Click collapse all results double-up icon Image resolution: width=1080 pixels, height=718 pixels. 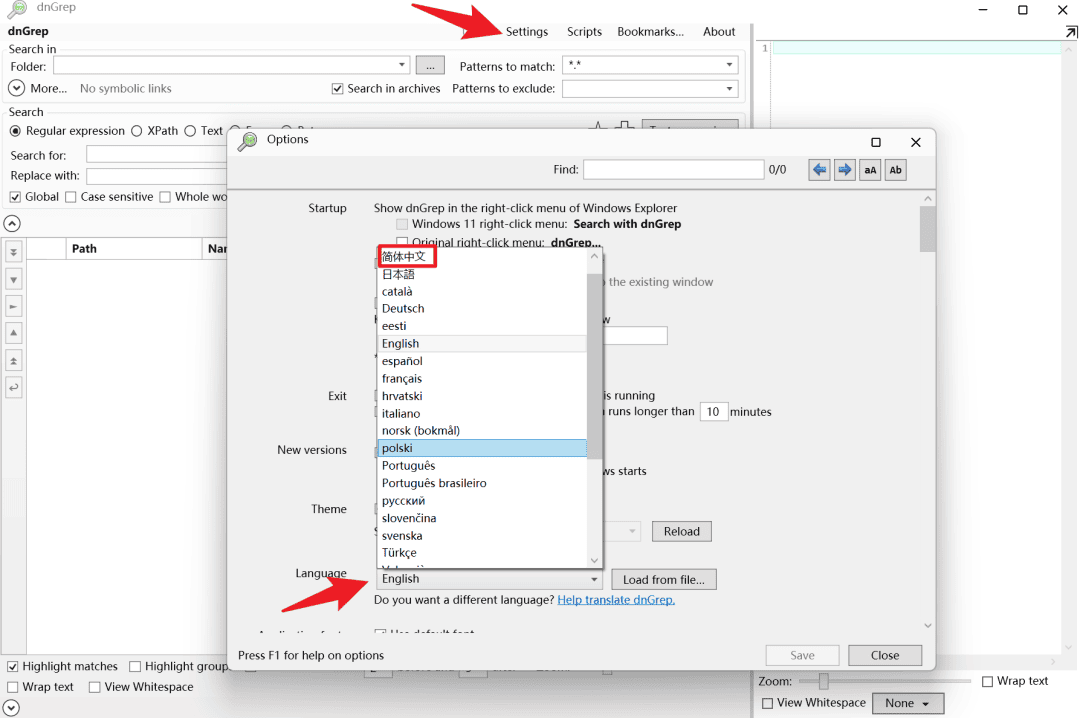(x=13, y=360)
